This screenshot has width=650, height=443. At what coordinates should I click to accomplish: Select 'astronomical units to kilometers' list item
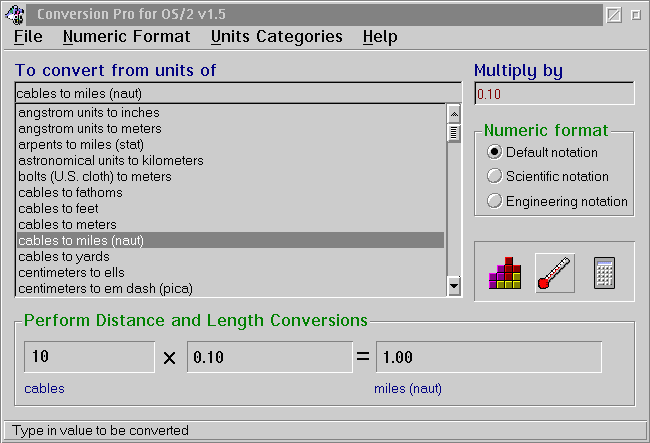click(x=230, y=160)
